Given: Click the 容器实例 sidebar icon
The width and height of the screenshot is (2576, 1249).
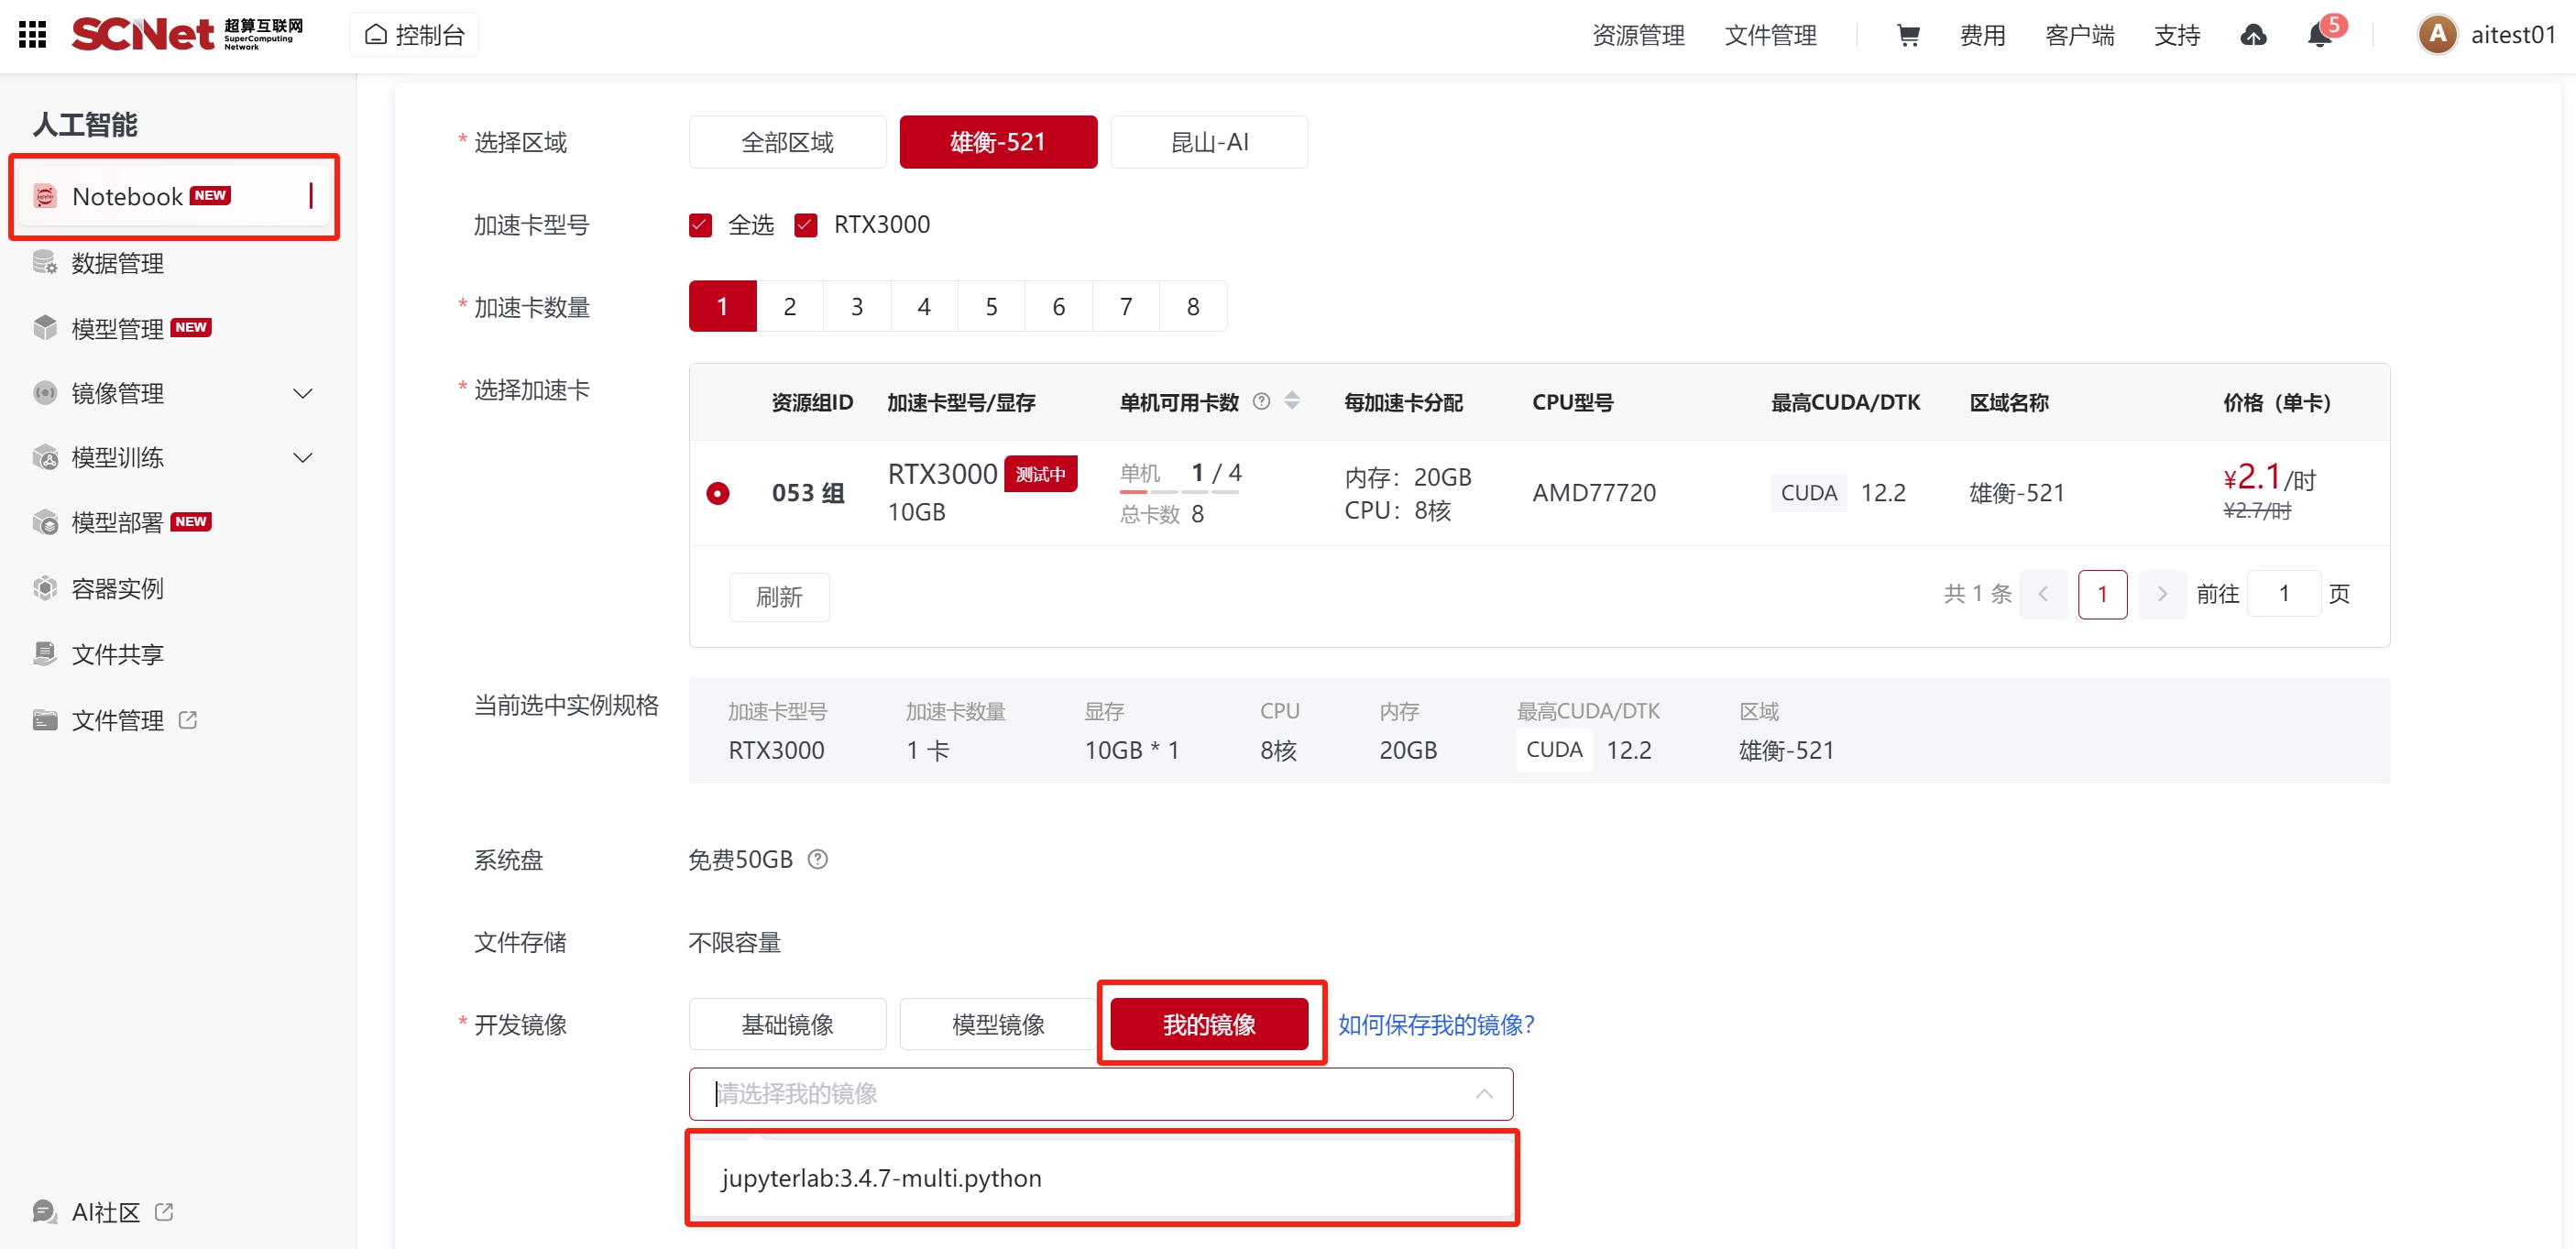Looking at the screenshot, I should click(45, 588).
